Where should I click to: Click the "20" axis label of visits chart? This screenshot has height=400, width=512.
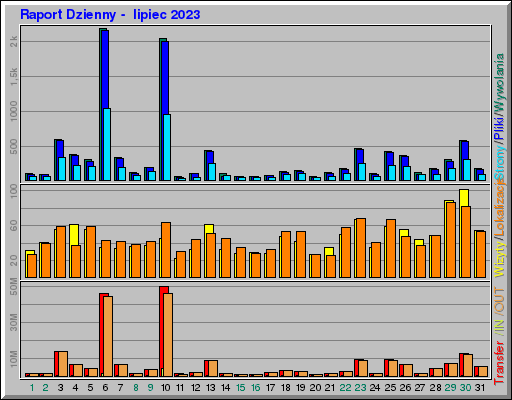click(14, 260)
